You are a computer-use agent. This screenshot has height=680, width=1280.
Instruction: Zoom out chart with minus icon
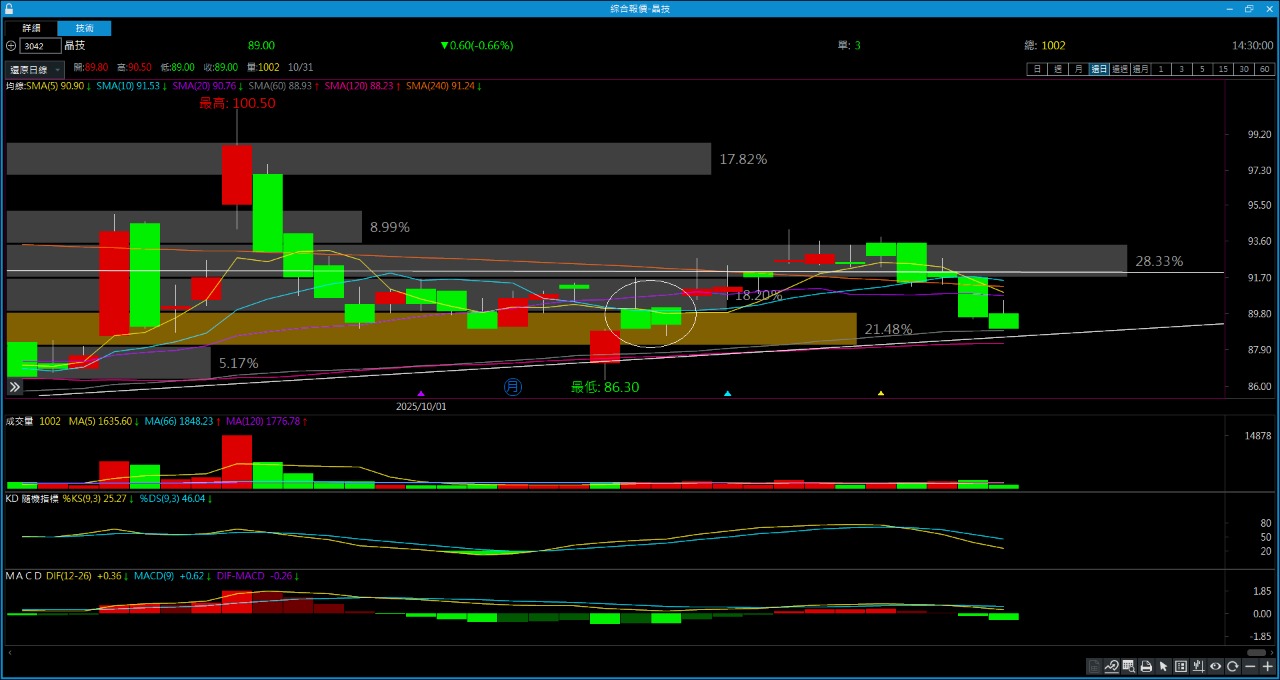coord(1250,666)
